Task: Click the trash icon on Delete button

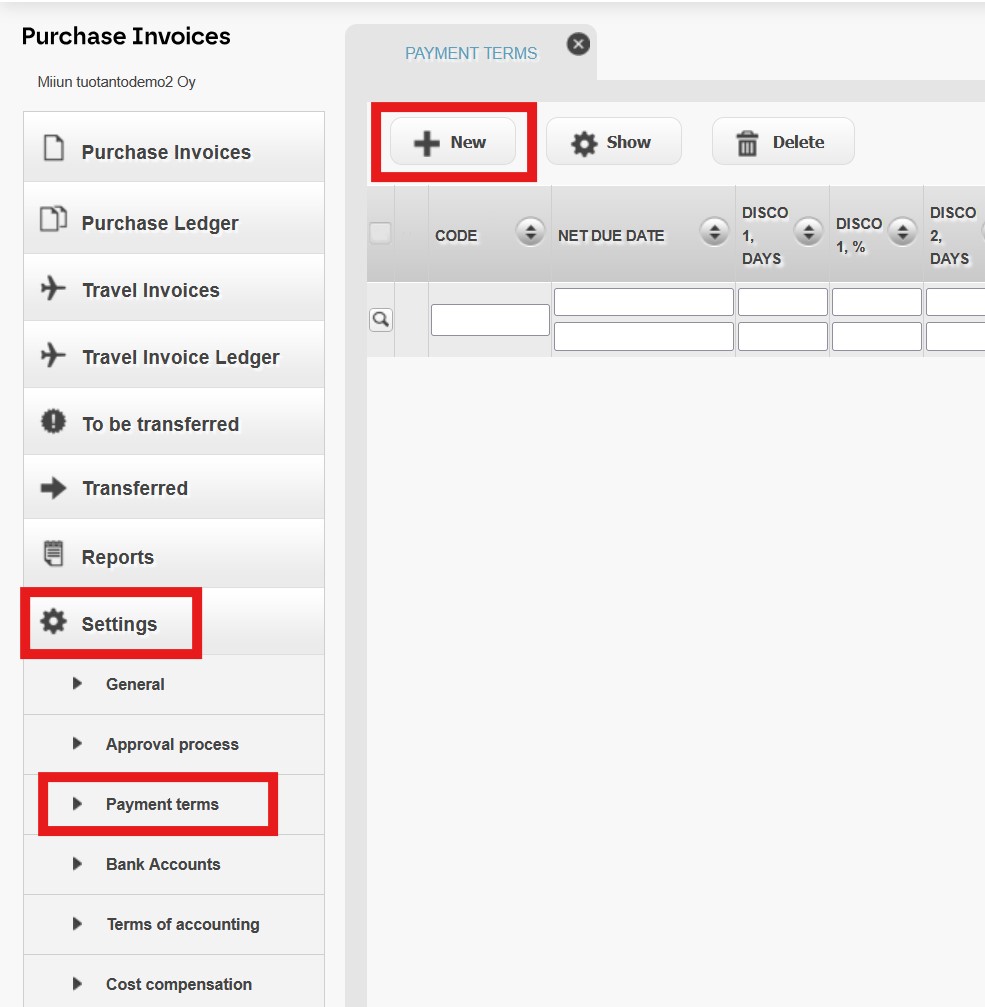Action: point(747,143)
